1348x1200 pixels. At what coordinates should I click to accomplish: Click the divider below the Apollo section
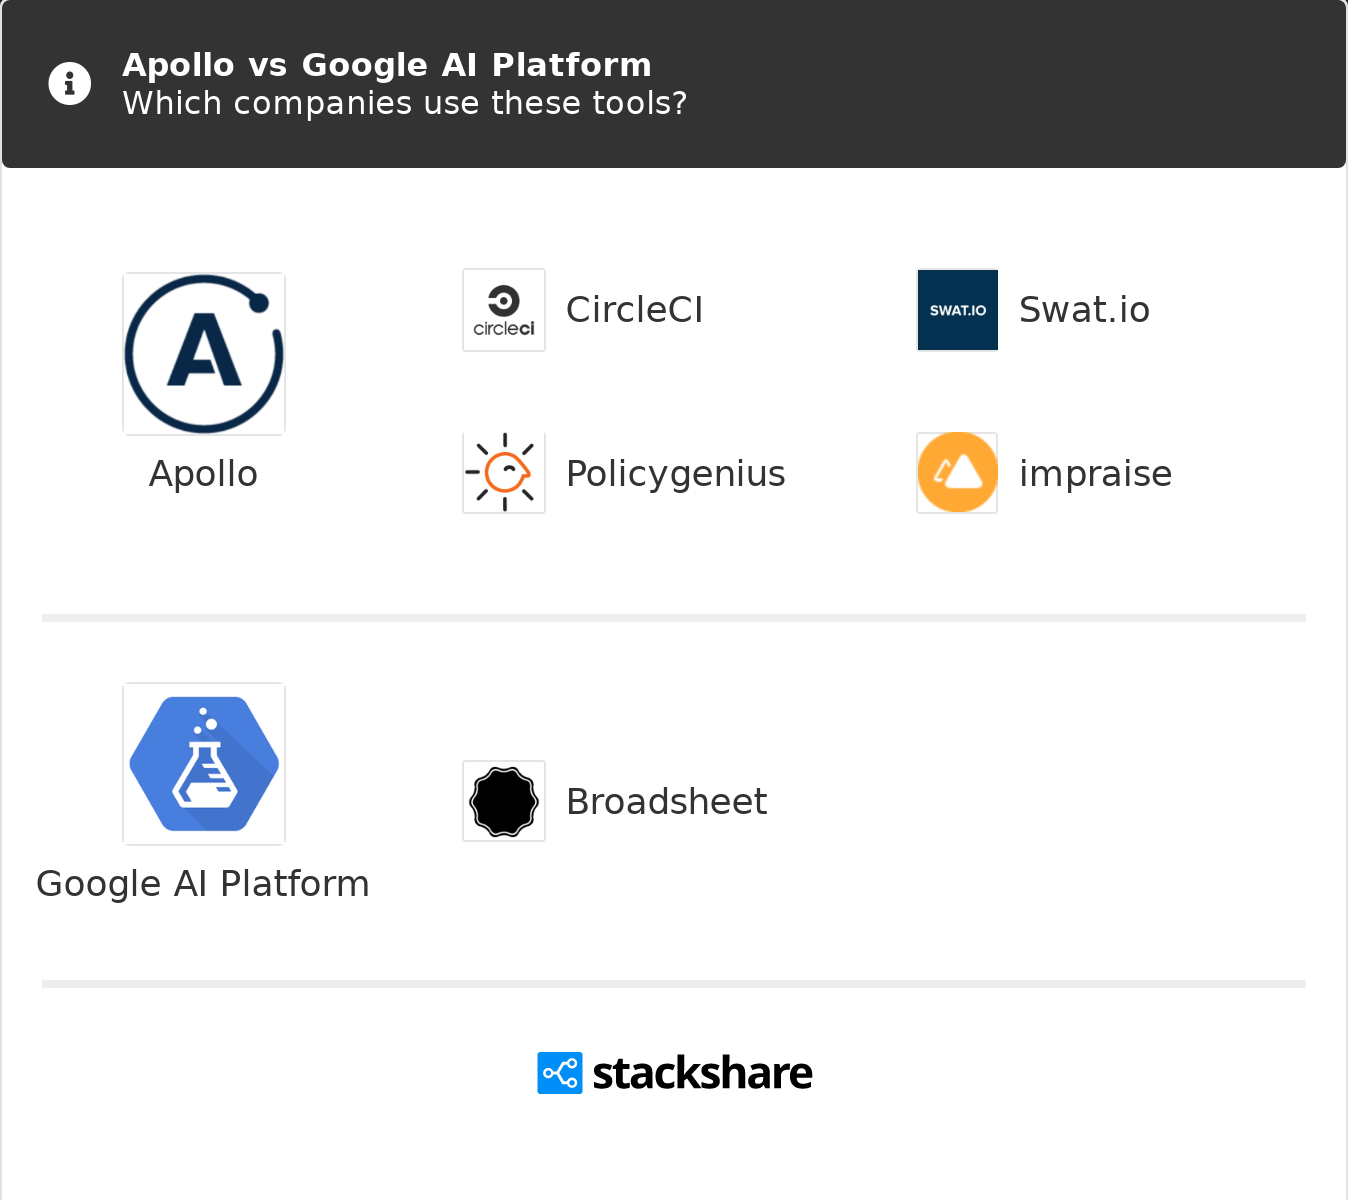[x=674, y=618]
